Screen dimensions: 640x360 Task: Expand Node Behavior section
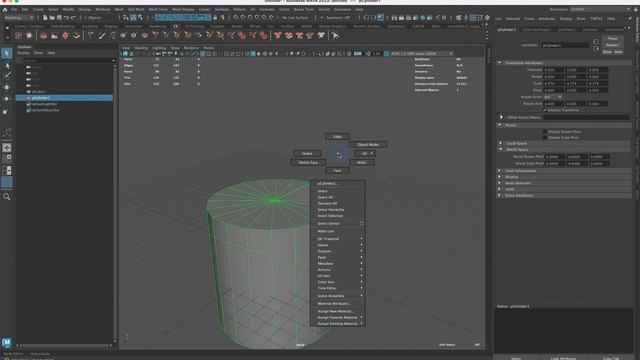click(500, 183)
